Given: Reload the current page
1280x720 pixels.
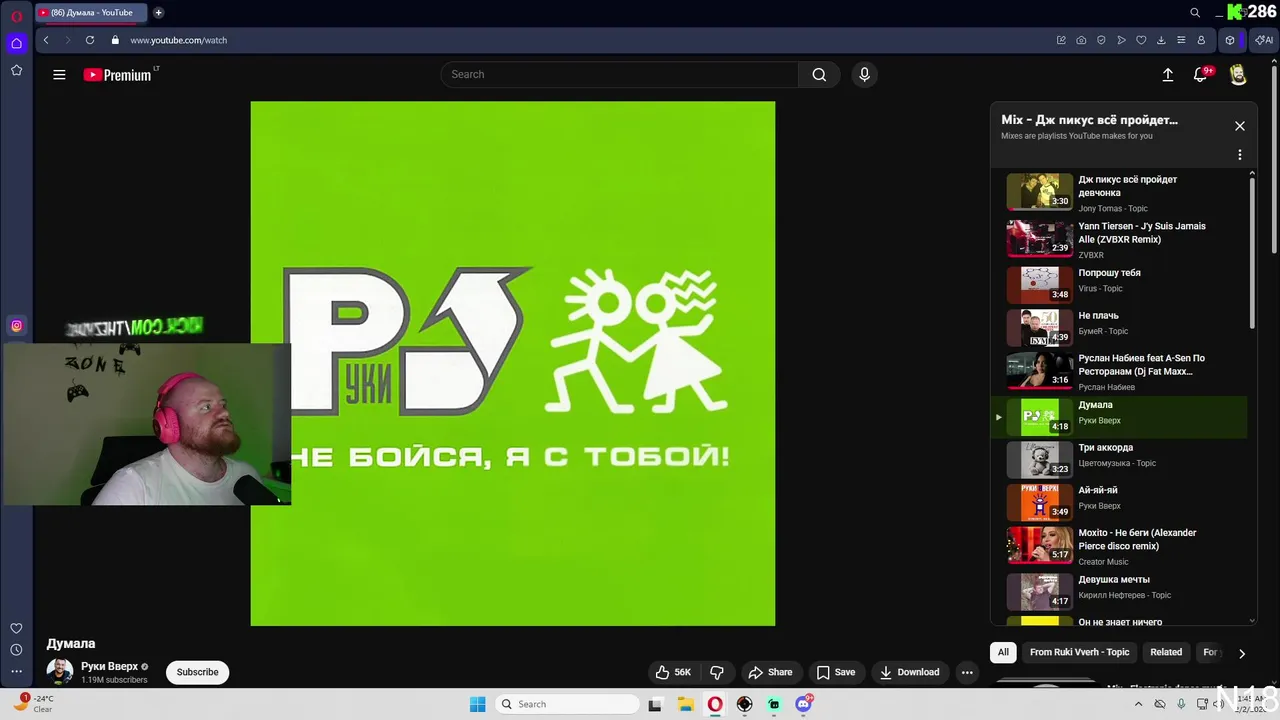Looking at the screenshot, I should pos(90,40).
